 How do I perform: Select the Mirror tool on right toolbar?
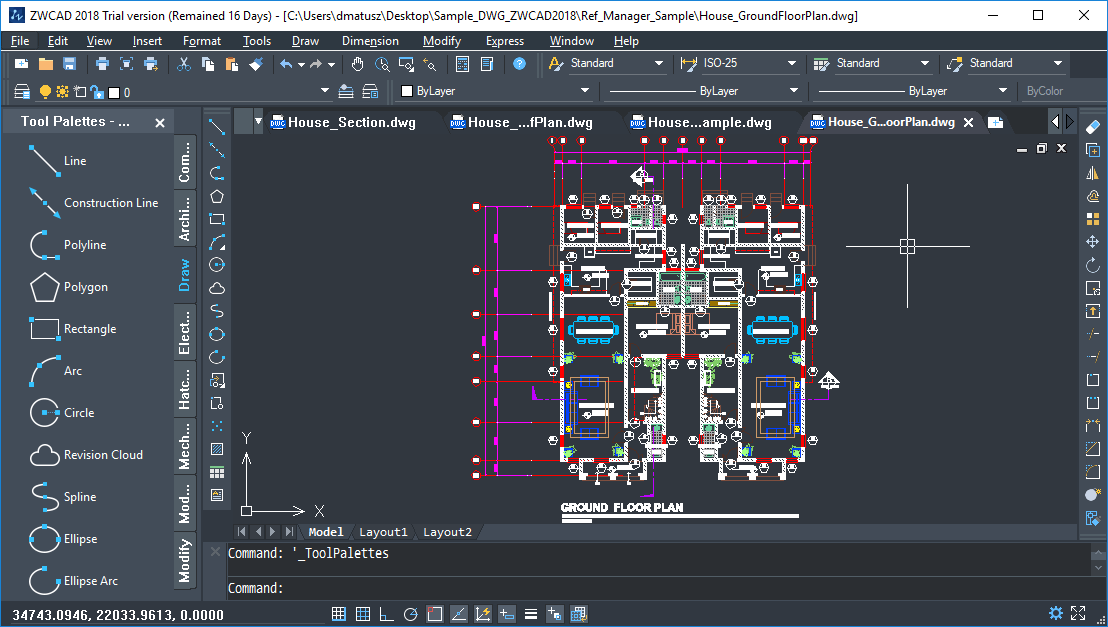1093,171
